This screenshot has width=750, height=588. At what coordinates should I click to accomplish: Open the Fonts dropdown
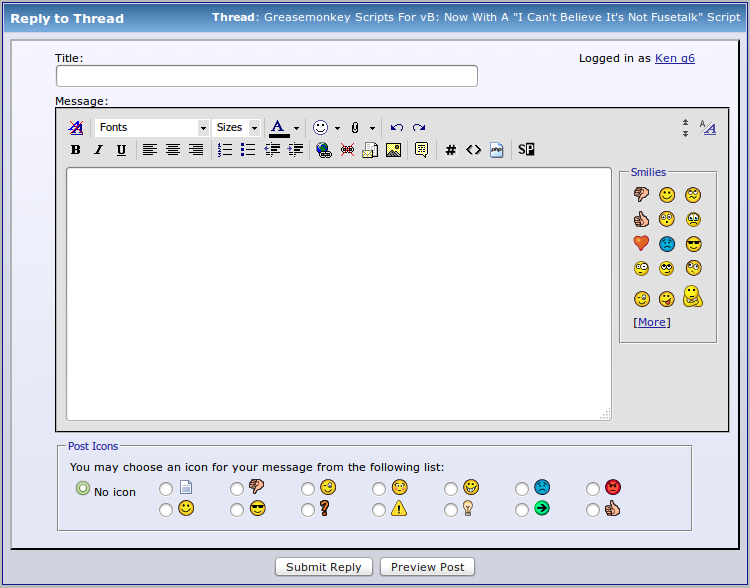point(152,127)
